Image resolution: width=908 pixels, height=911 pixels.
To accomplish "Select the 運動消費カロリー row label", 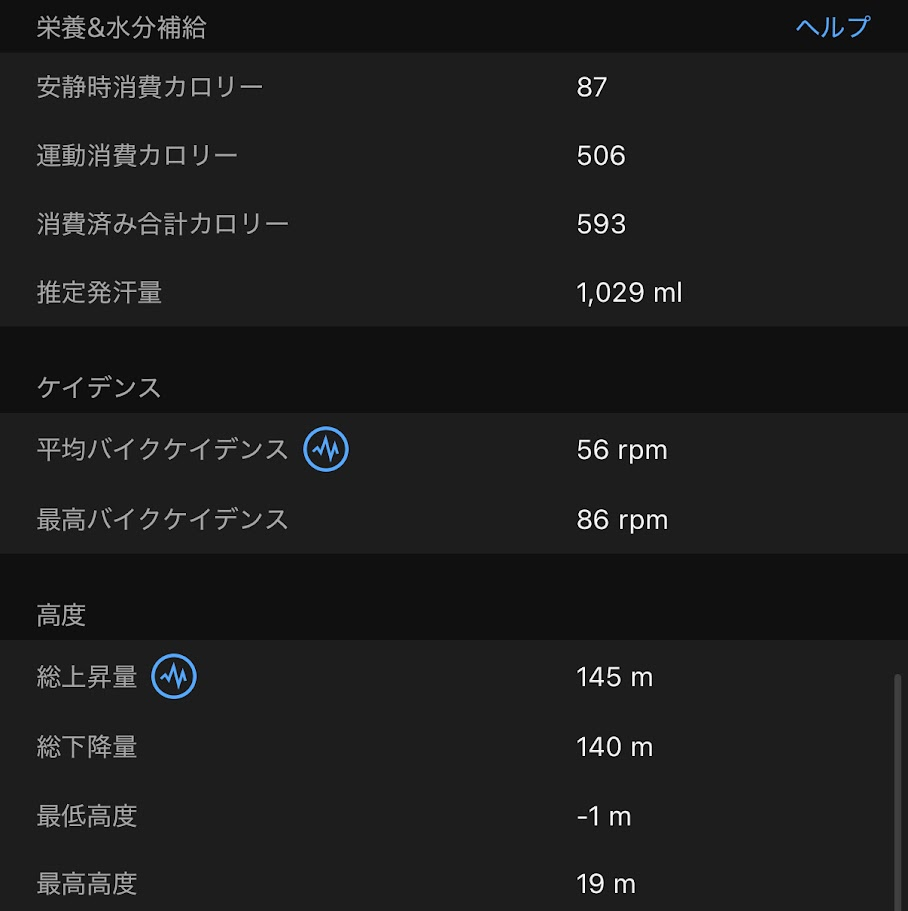I will (x=137, y=156).
